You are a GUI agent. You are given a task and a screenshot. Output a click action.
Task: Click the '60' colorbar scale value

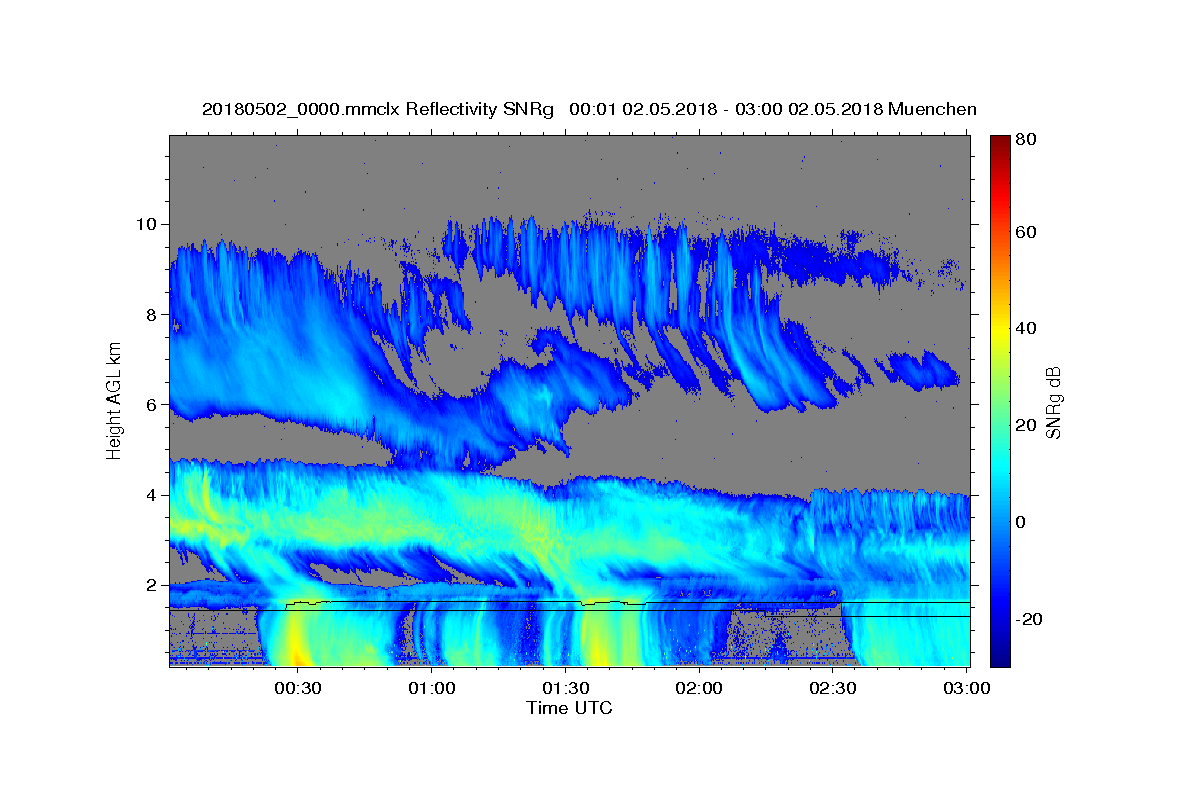point(1028,232)
